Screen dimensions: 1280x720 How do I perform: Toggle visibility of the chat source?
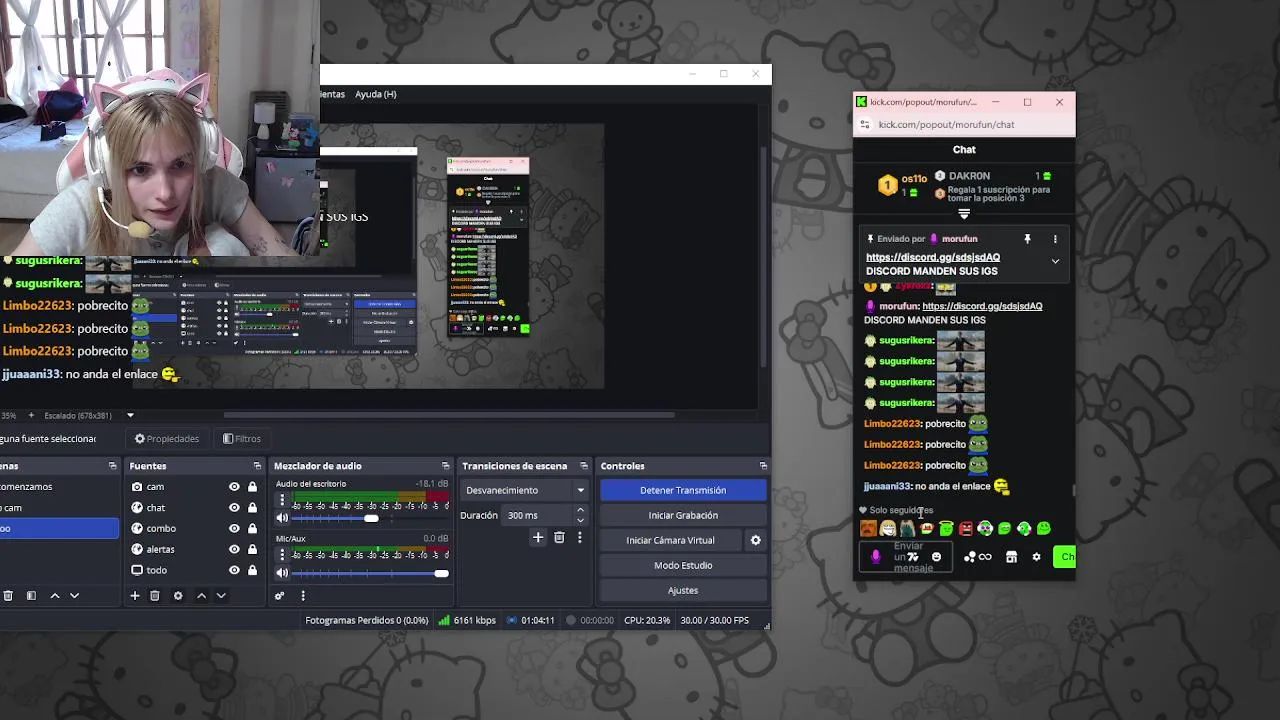point(234,508)
